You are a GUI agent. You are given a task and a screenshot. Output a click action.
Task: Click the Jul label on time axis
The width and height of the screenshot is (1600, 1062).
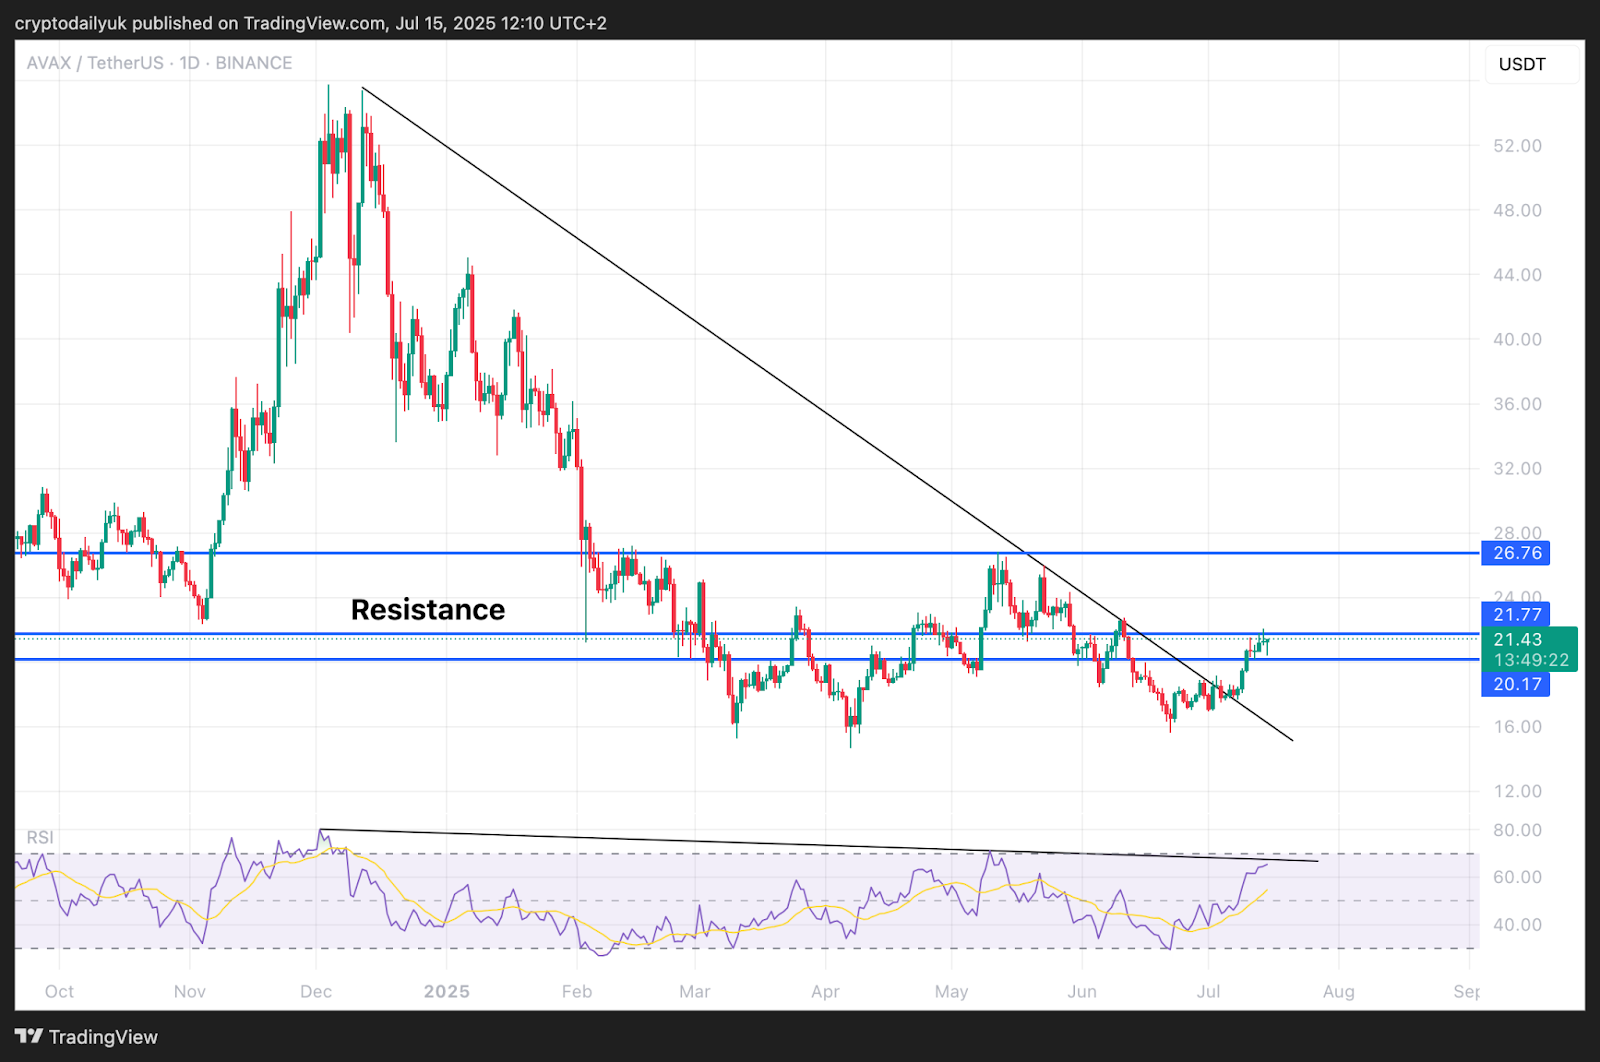pos(1208,991)
